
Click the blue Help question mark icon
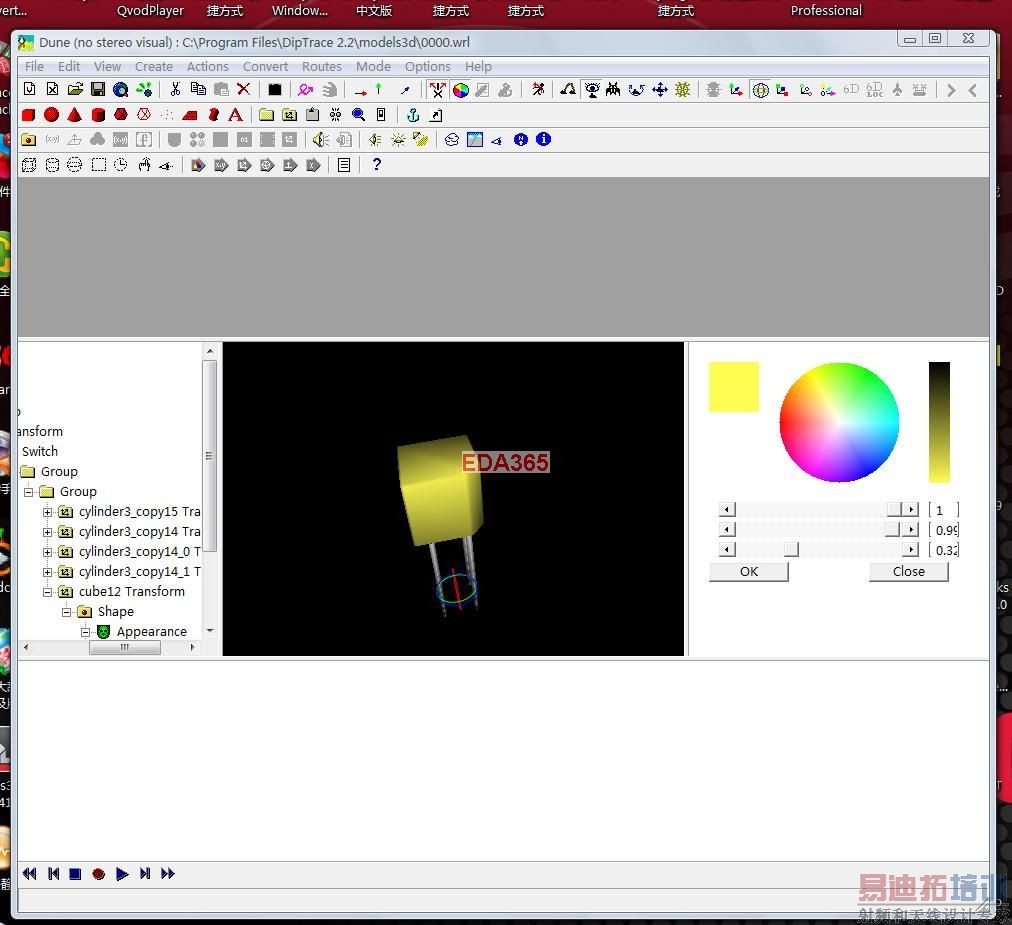click(x=376, y=165)
